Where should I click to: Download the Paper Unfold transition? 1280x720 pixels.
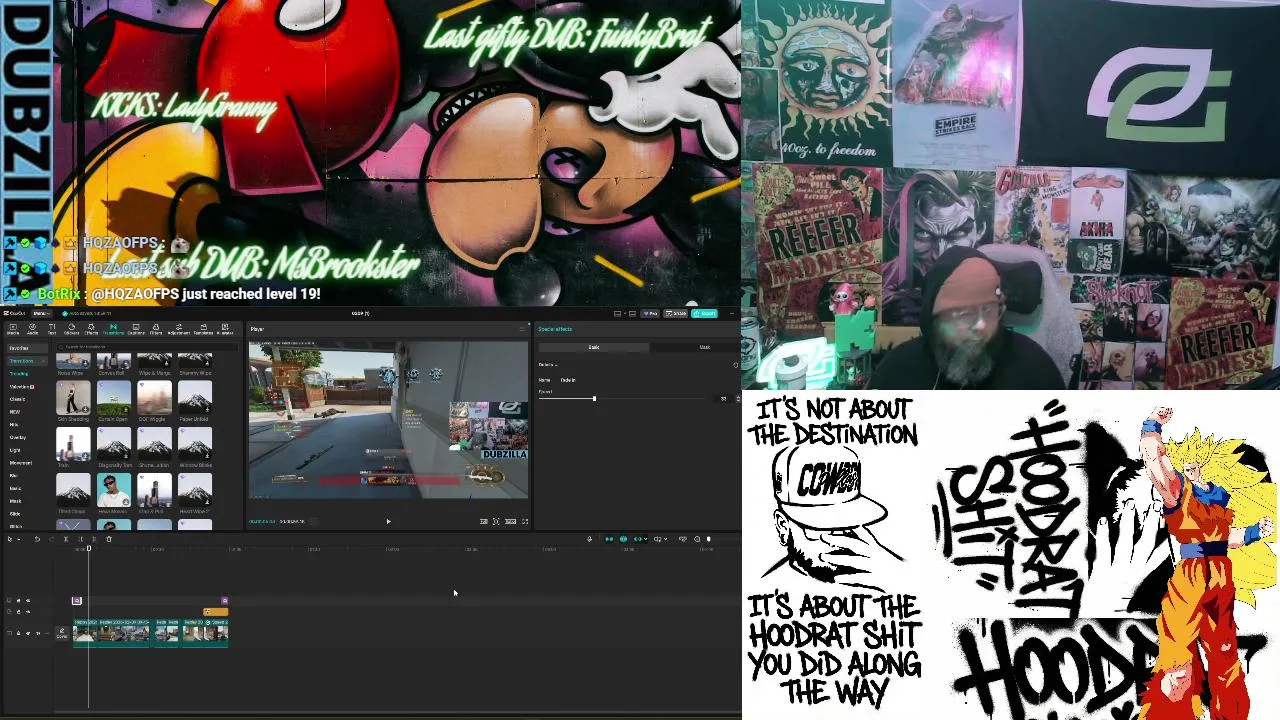207,409
